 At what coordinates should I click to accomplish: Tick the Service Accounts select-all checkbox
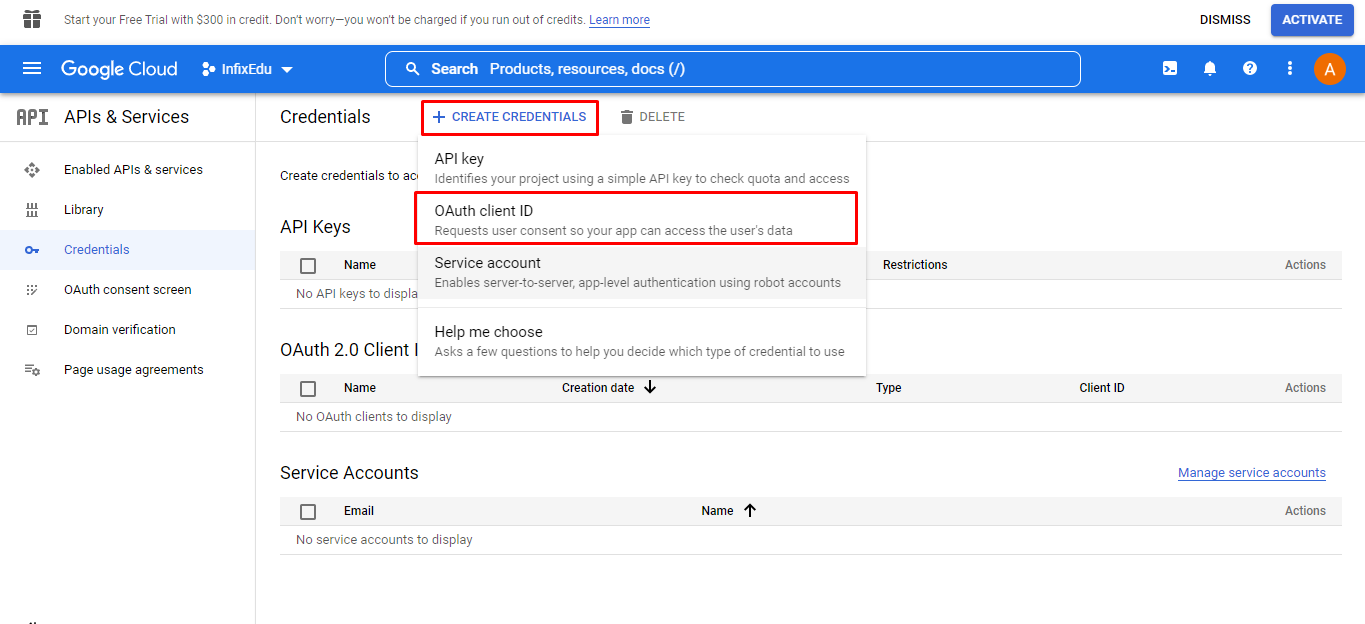tap(308, 511)
